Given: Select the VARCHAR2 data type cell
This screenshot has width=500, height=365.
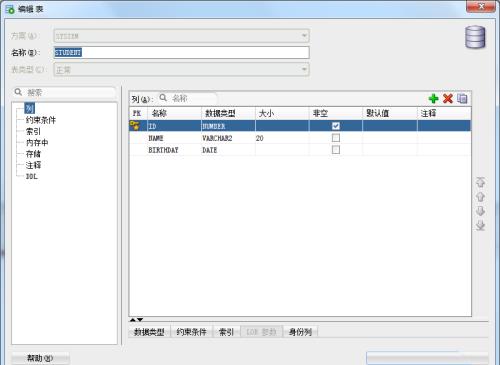Looking at the screenshot, I should pos(228,138).
